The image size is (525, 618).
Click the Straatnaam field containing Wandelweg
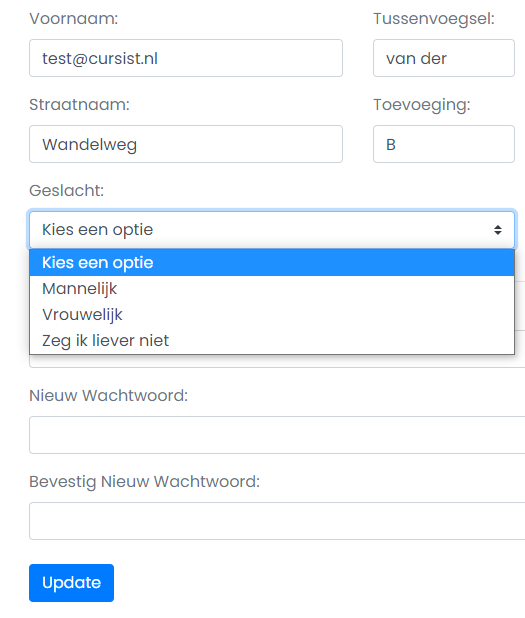click(x=186, y=144)
